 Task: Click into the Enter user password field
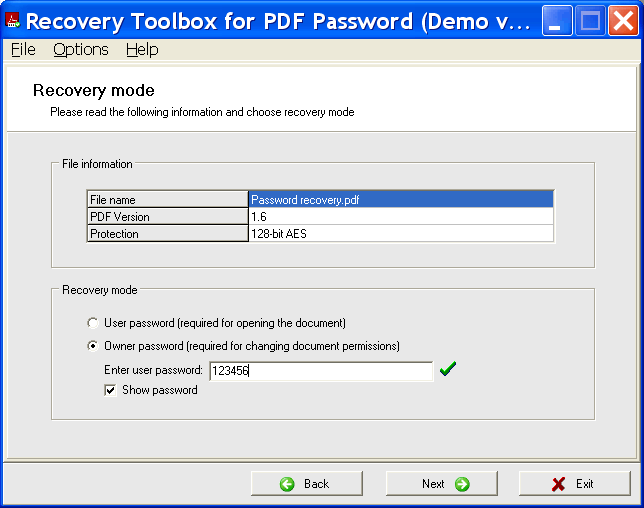(321, 371)
